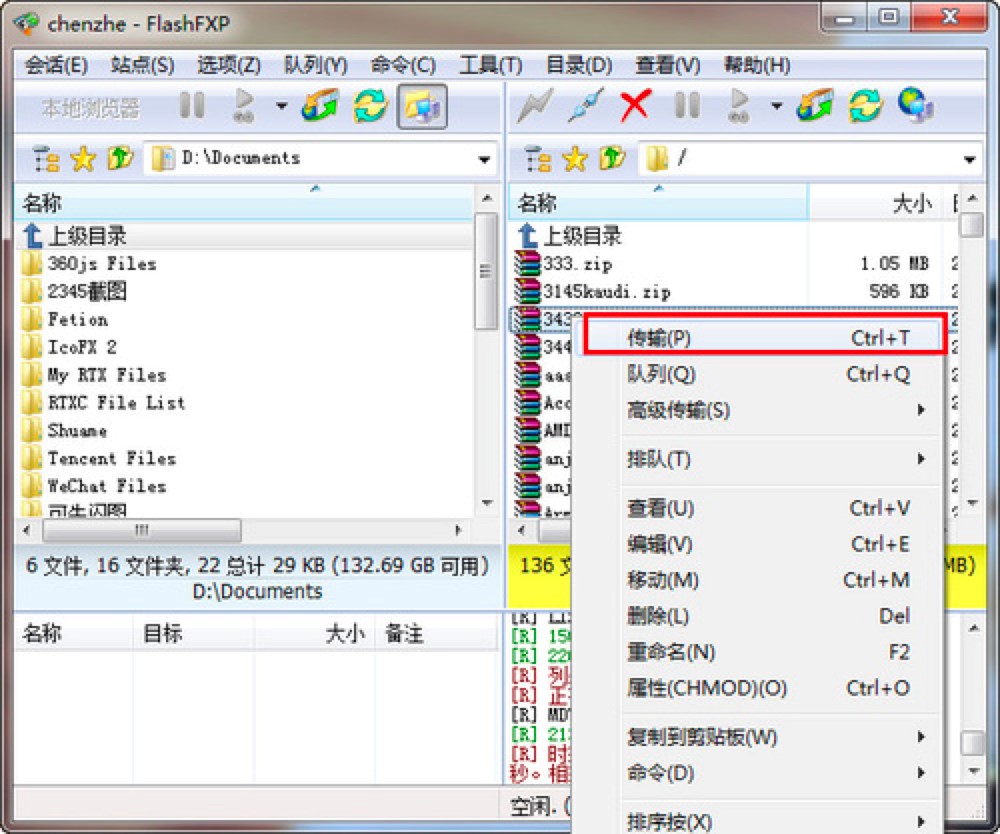Screen dimensions: 1000x834
Task: Go up a folder in remote pane
Action: point(612,158)
